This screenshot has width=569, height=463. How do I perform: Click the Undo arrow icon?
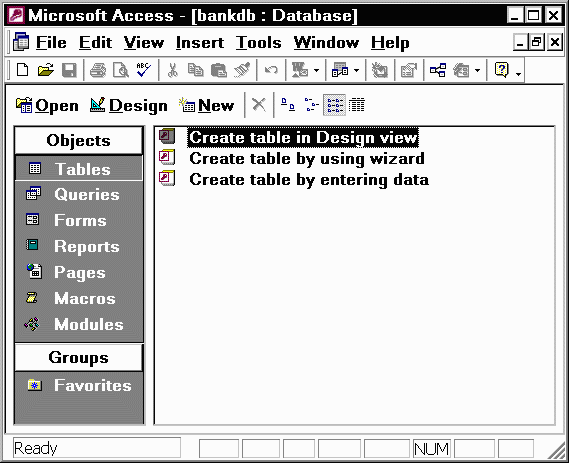[x=271, y=70]
